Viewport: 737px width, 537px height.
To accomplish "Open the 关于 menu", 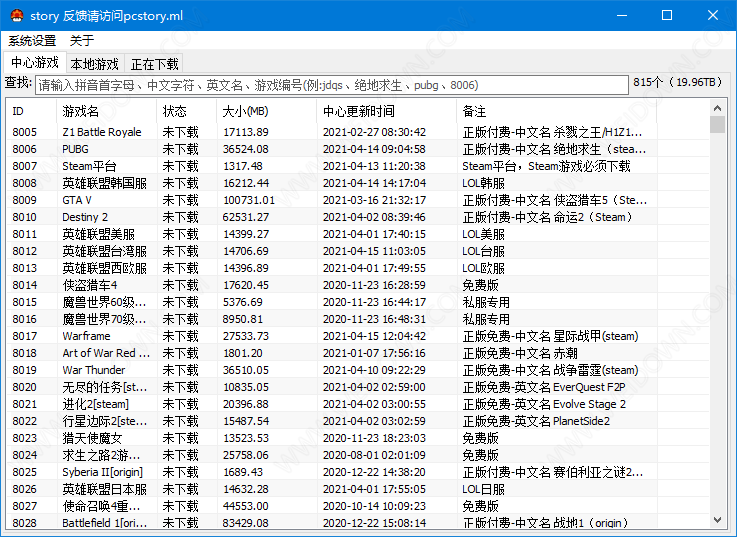I will click(x=82, y=41).
